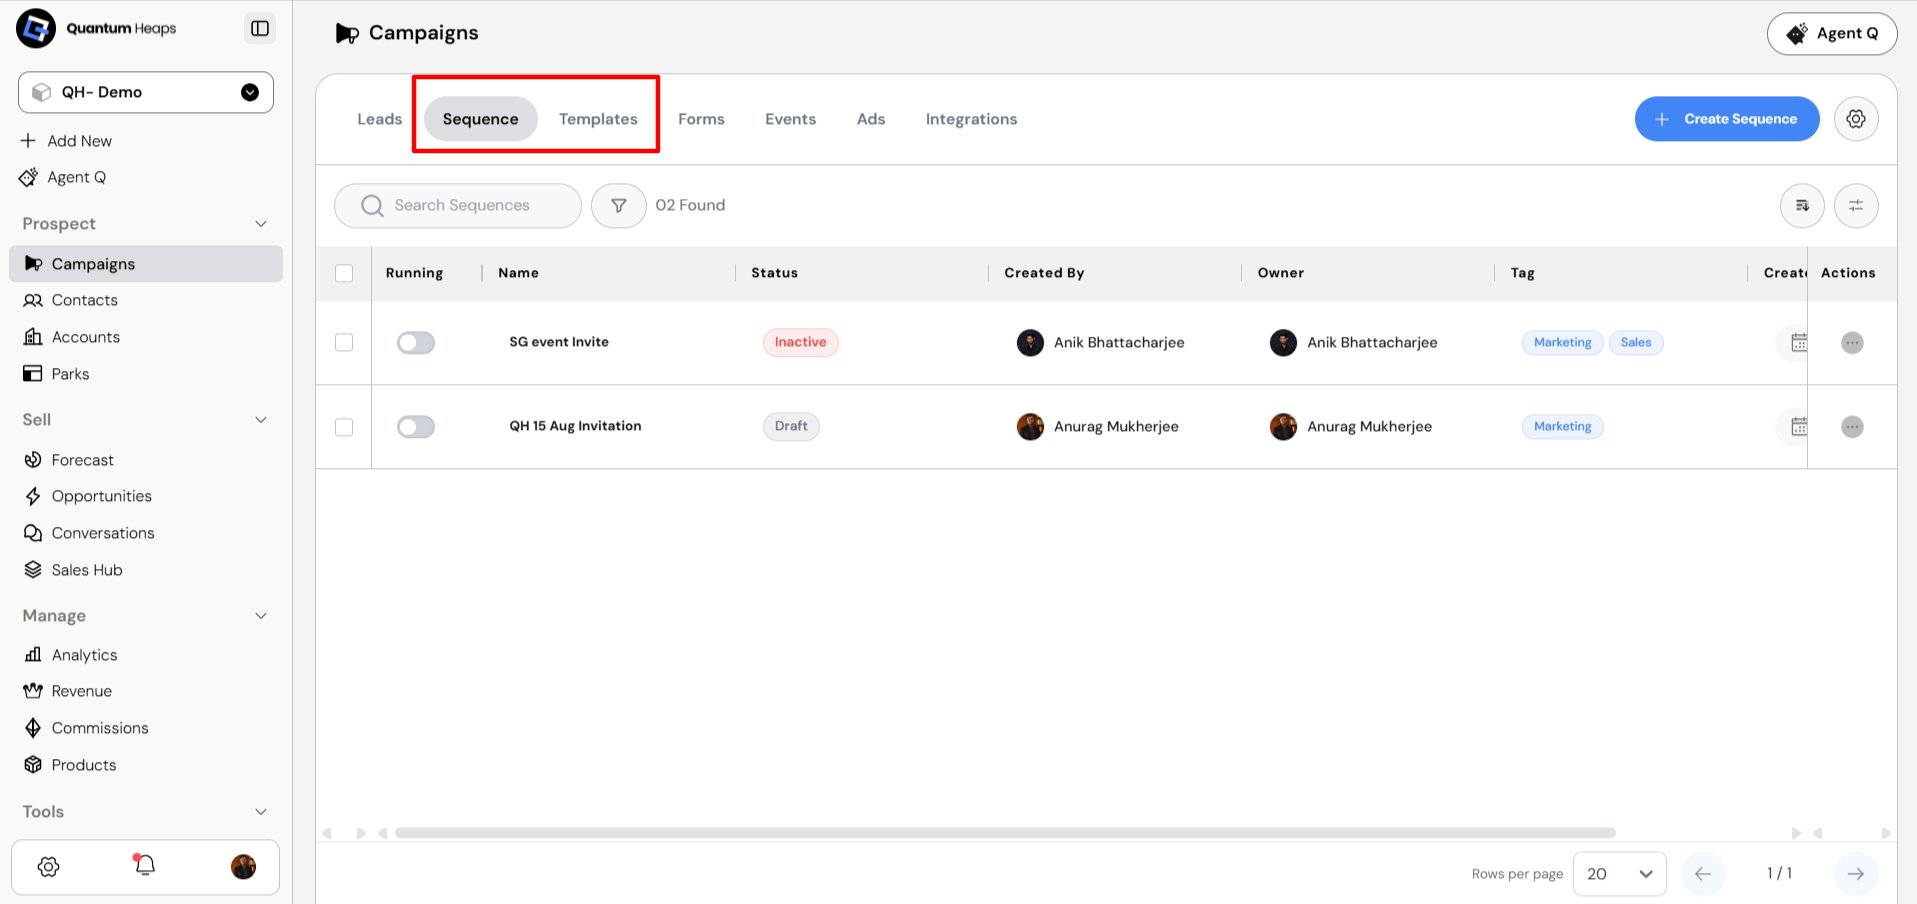Open the notifications bell icon
This screenshot has height=904, width=1917.
point(145,866)
